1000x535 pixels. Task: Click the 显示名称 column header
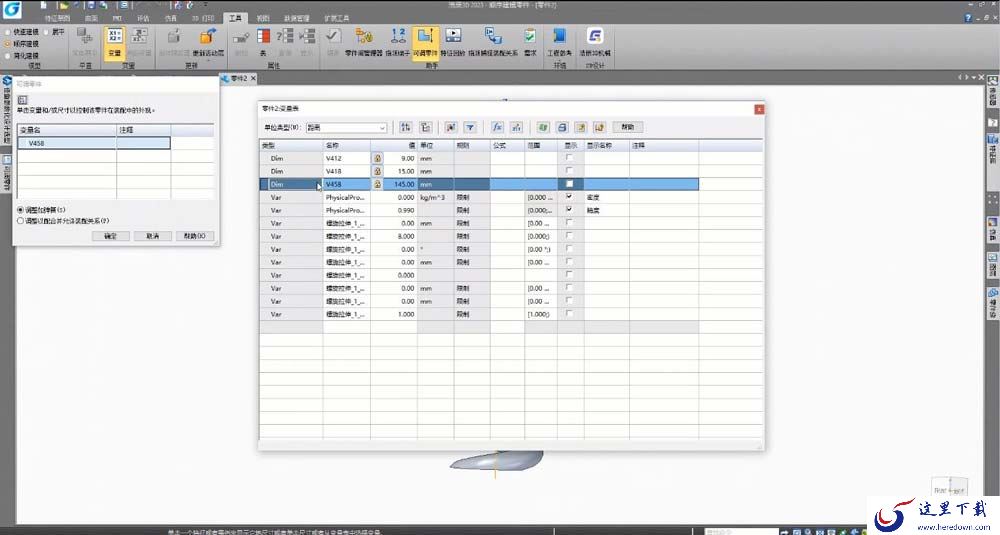tap(607, 145)
